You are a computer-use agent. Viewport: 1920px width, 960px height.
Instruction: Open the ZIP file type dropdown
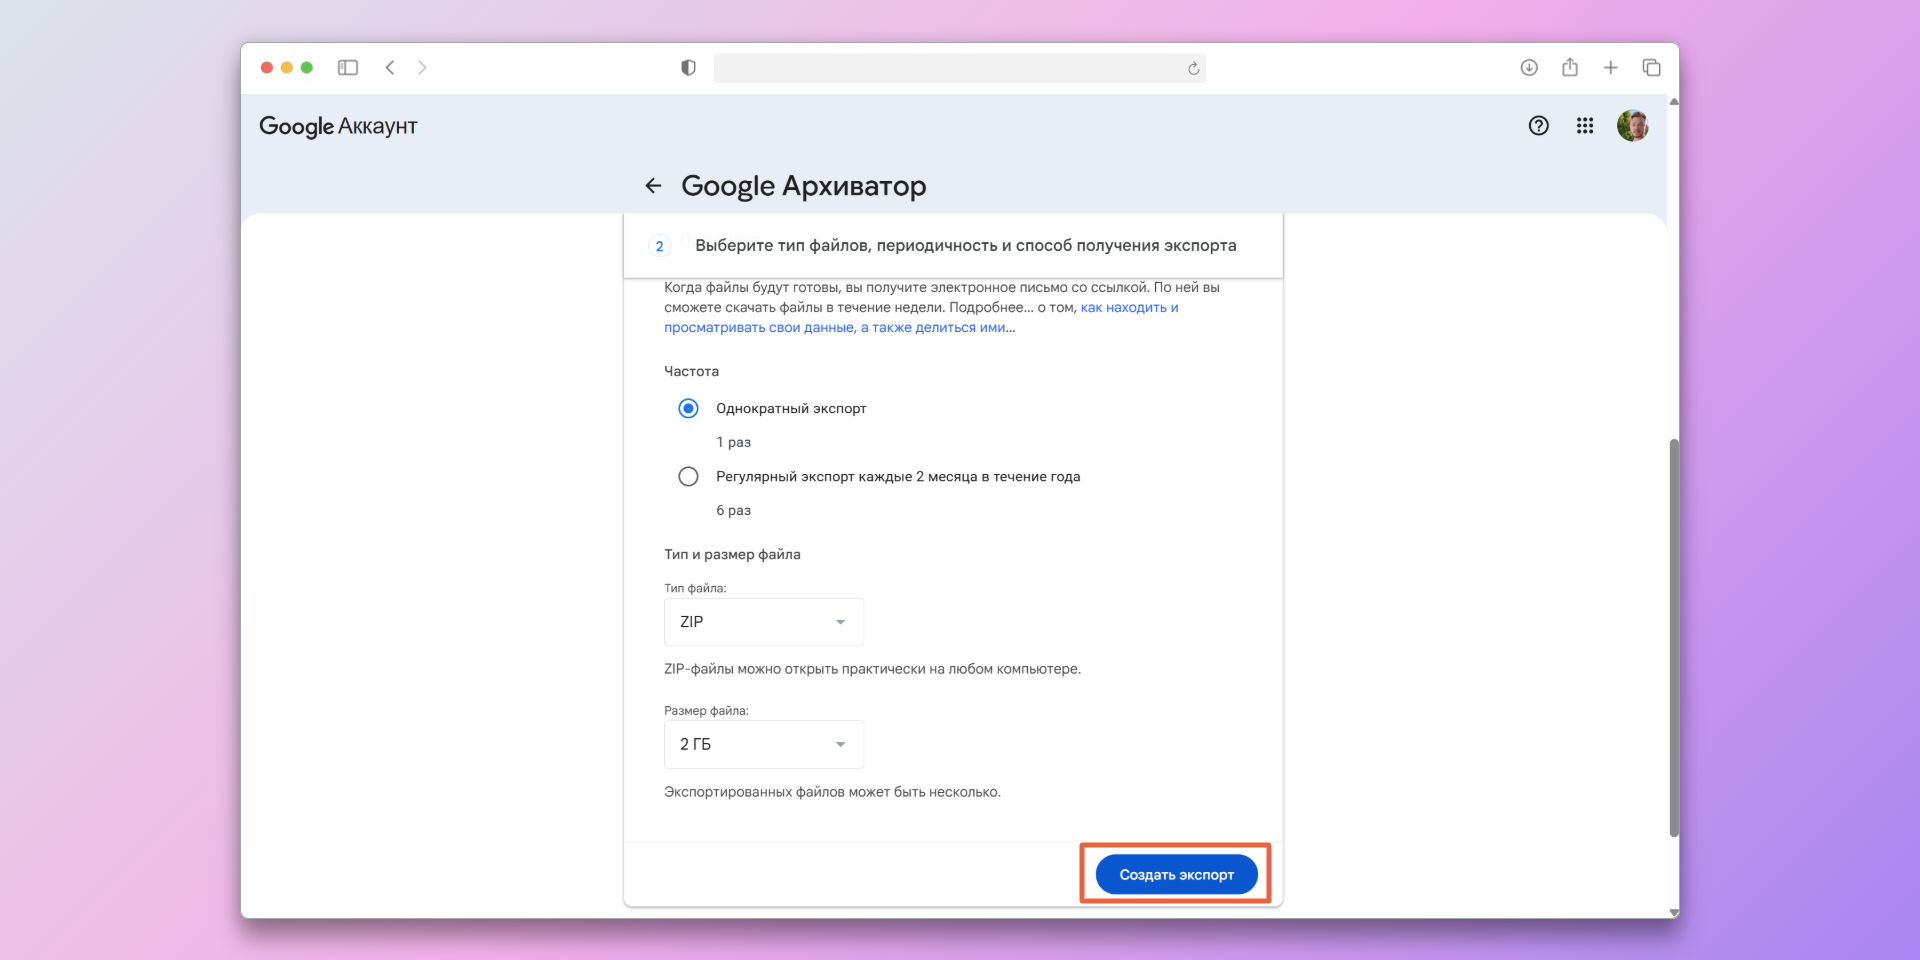(x=764, y=622)
